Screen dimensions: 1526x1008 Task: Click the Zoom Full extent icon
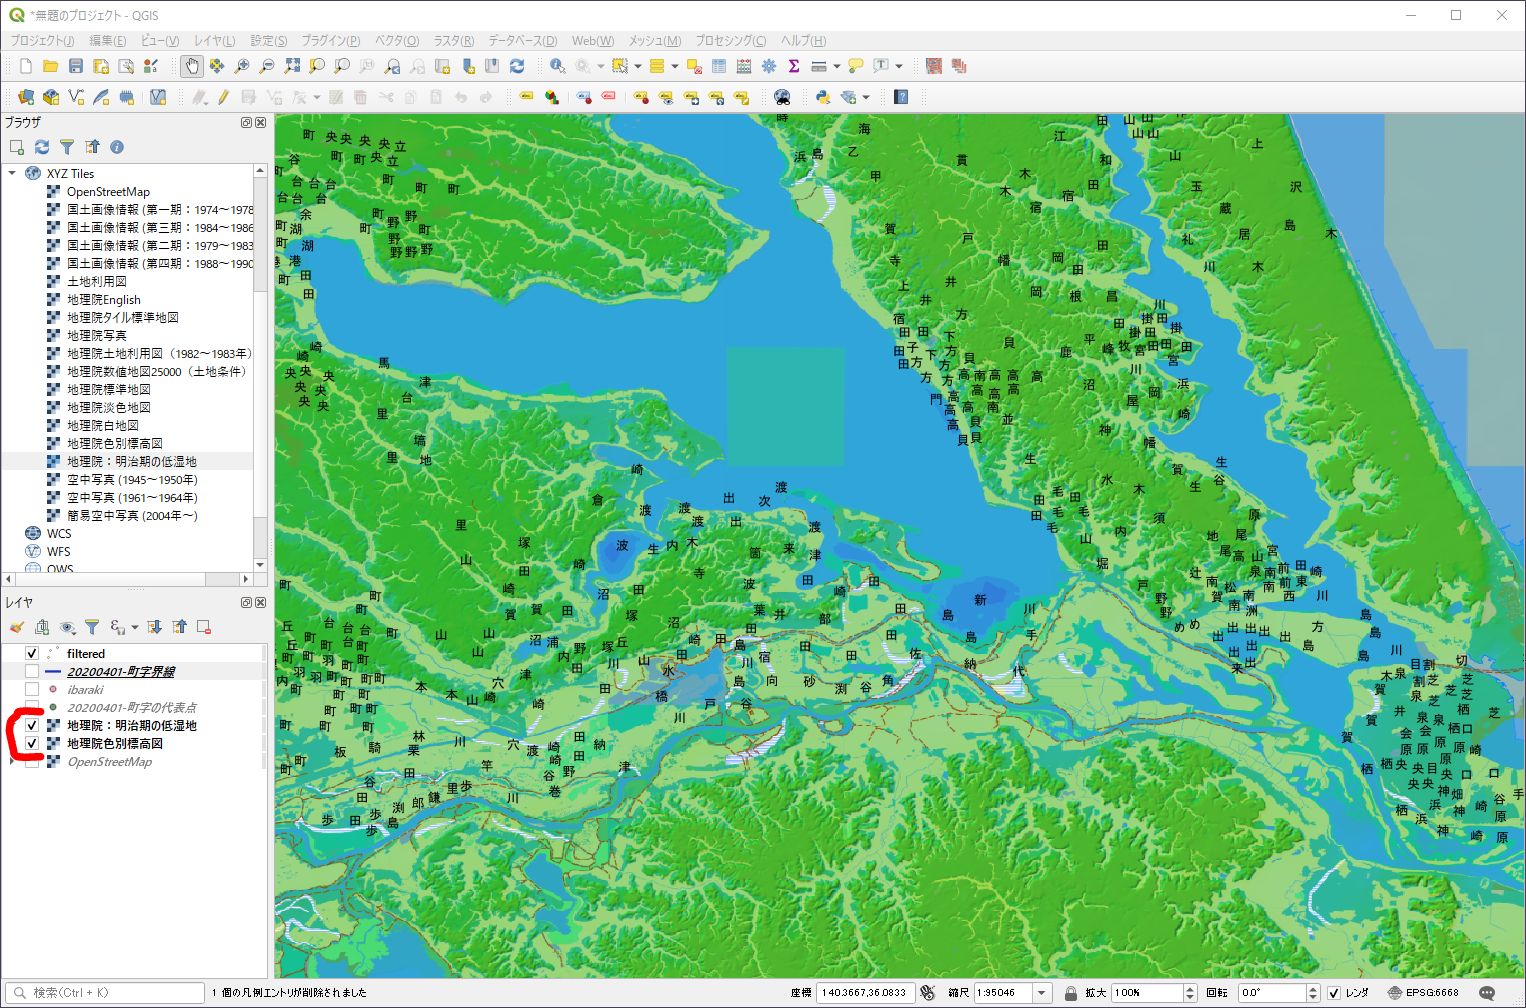pos(292,66)
